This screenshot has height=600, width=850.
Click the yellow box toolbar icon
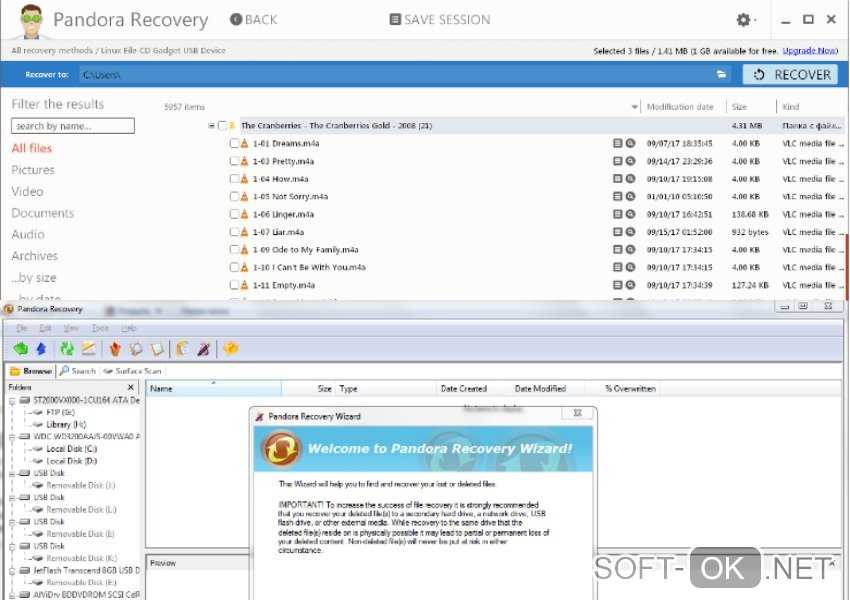tap(230, 349)
